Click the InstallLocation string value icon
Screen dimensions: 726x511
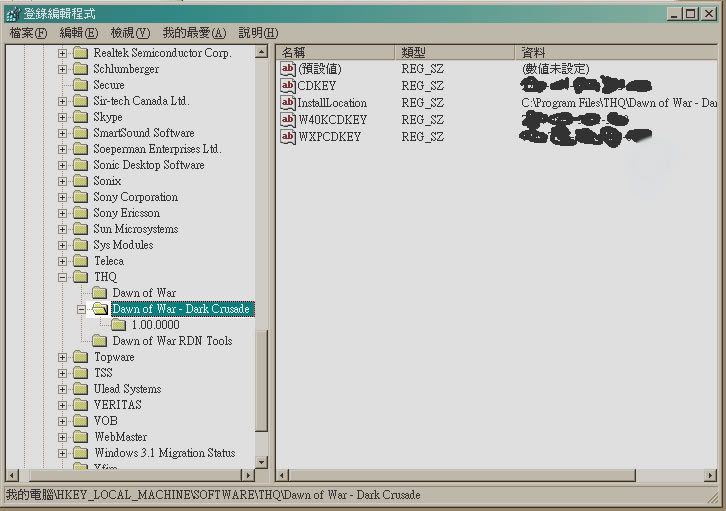pos(288,103)
